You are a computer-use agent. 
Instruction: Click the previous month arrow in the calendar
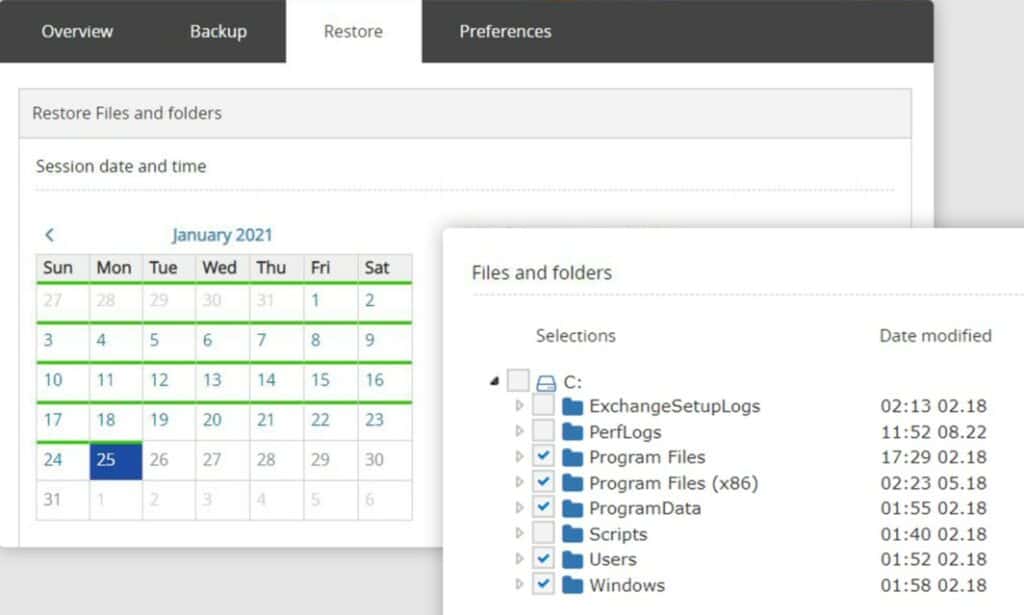[x=50, y=235]
